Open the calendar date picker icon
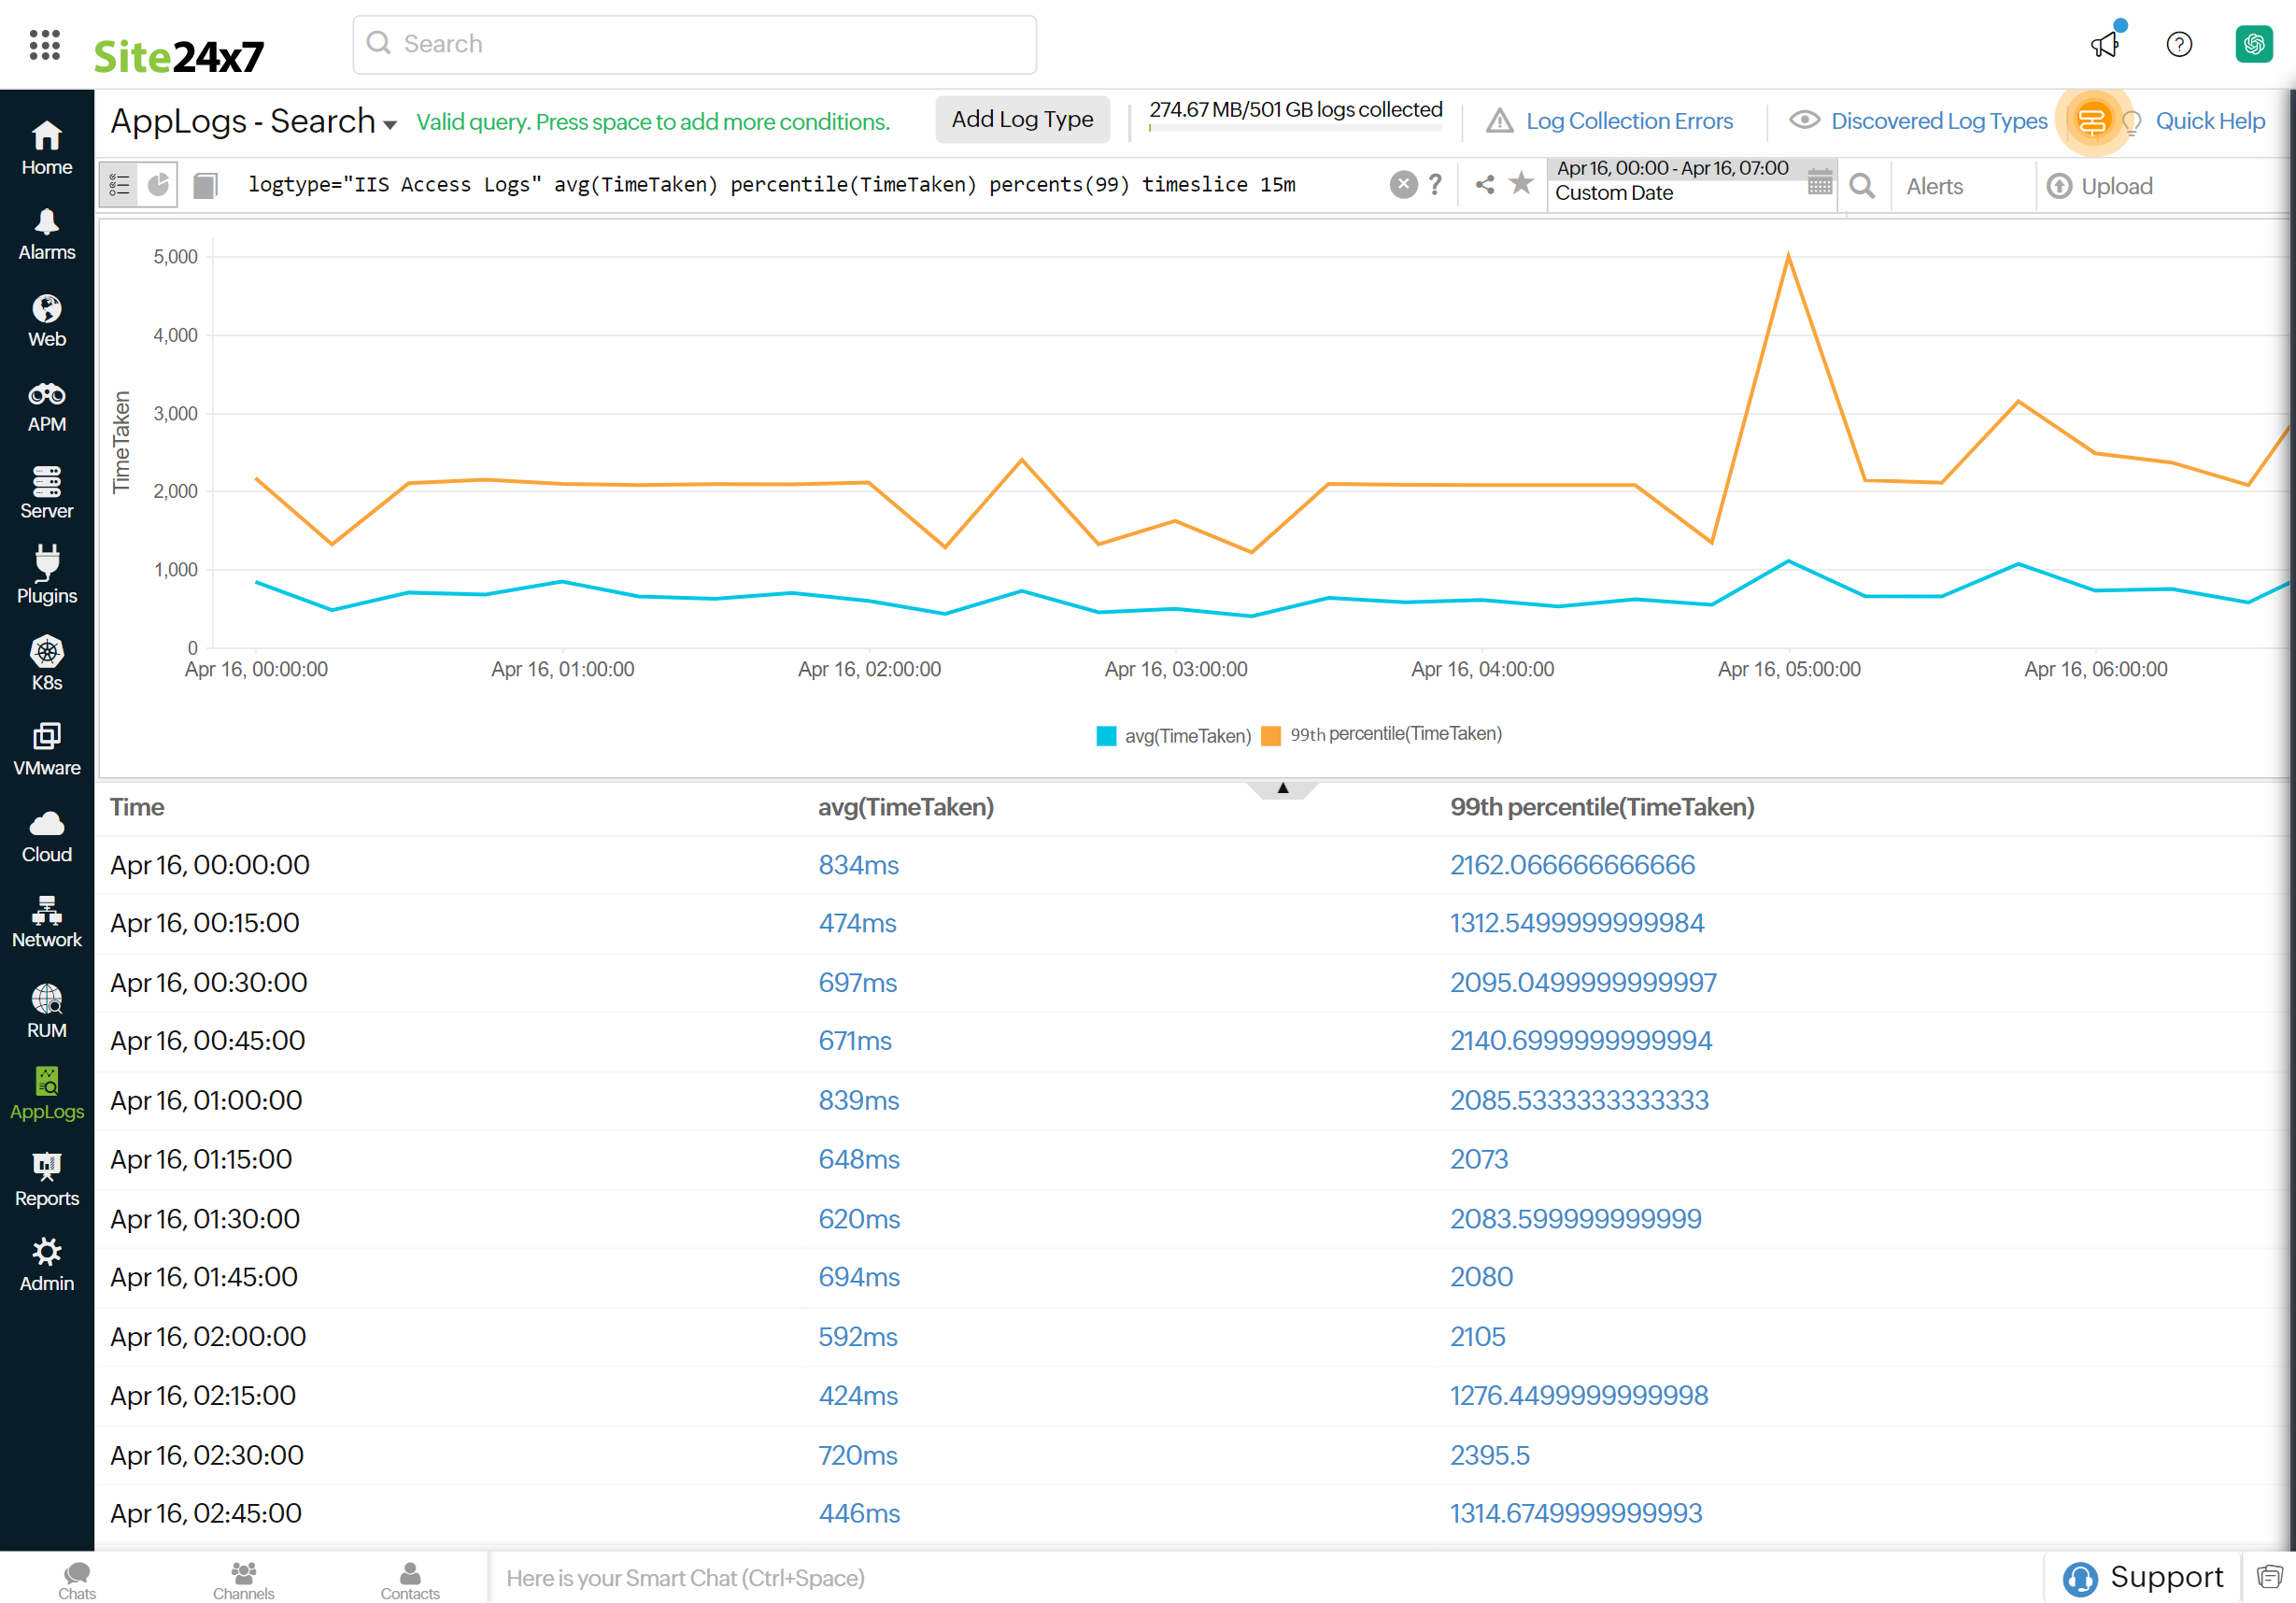 (x=1820, y=182)
